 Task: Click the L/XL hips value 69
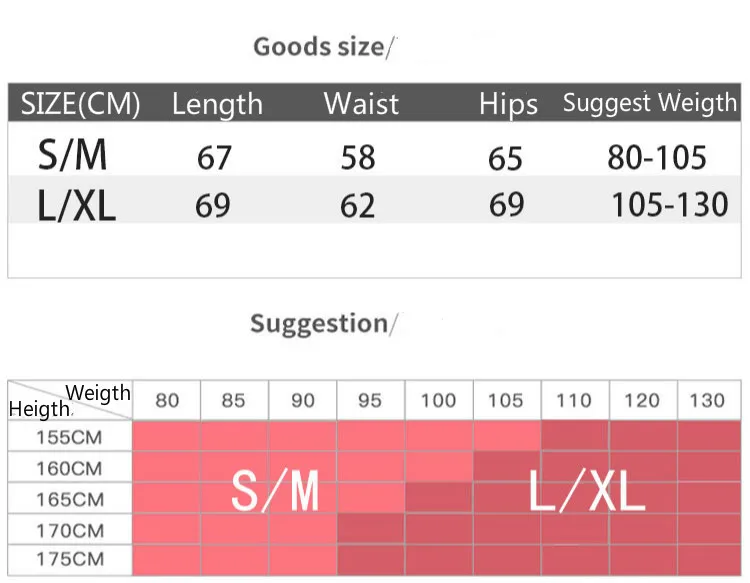507,205
